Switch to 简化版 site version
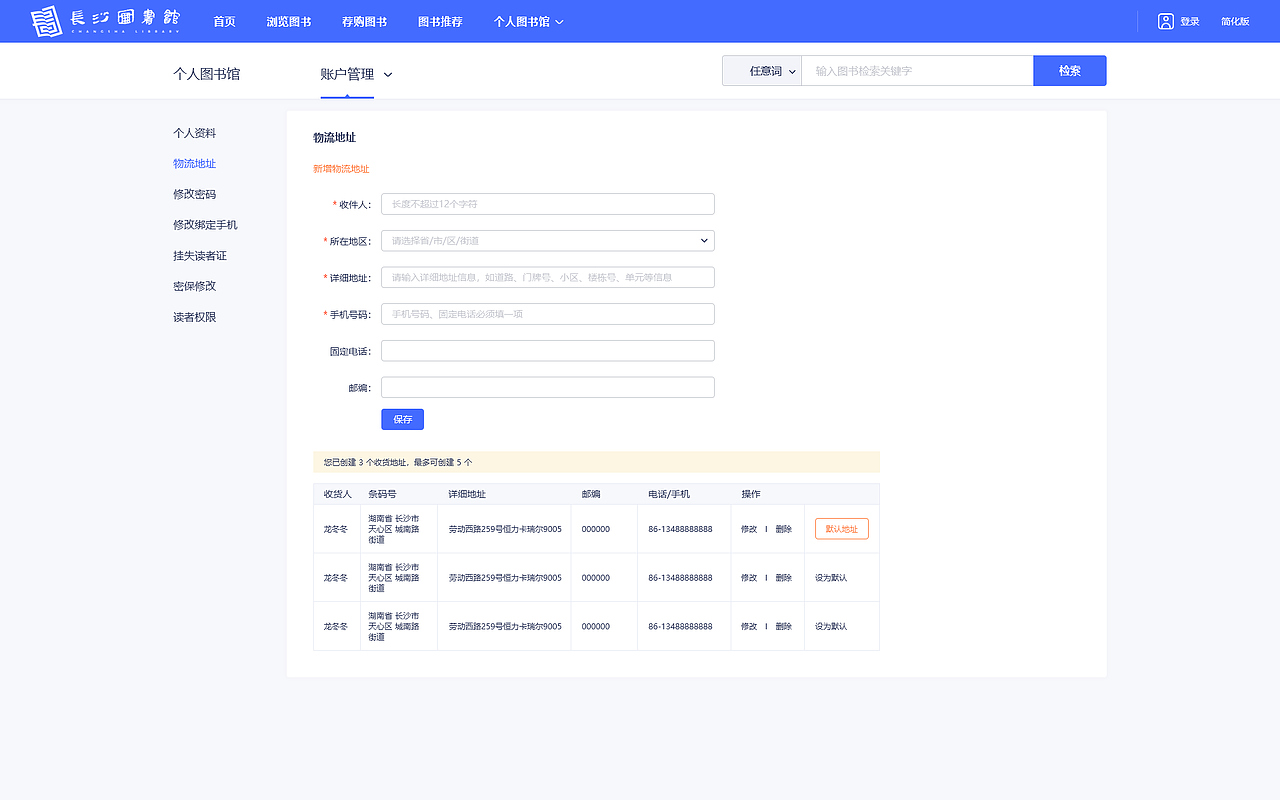Viewport: 1280px width, 800px height. (1235, 22)
